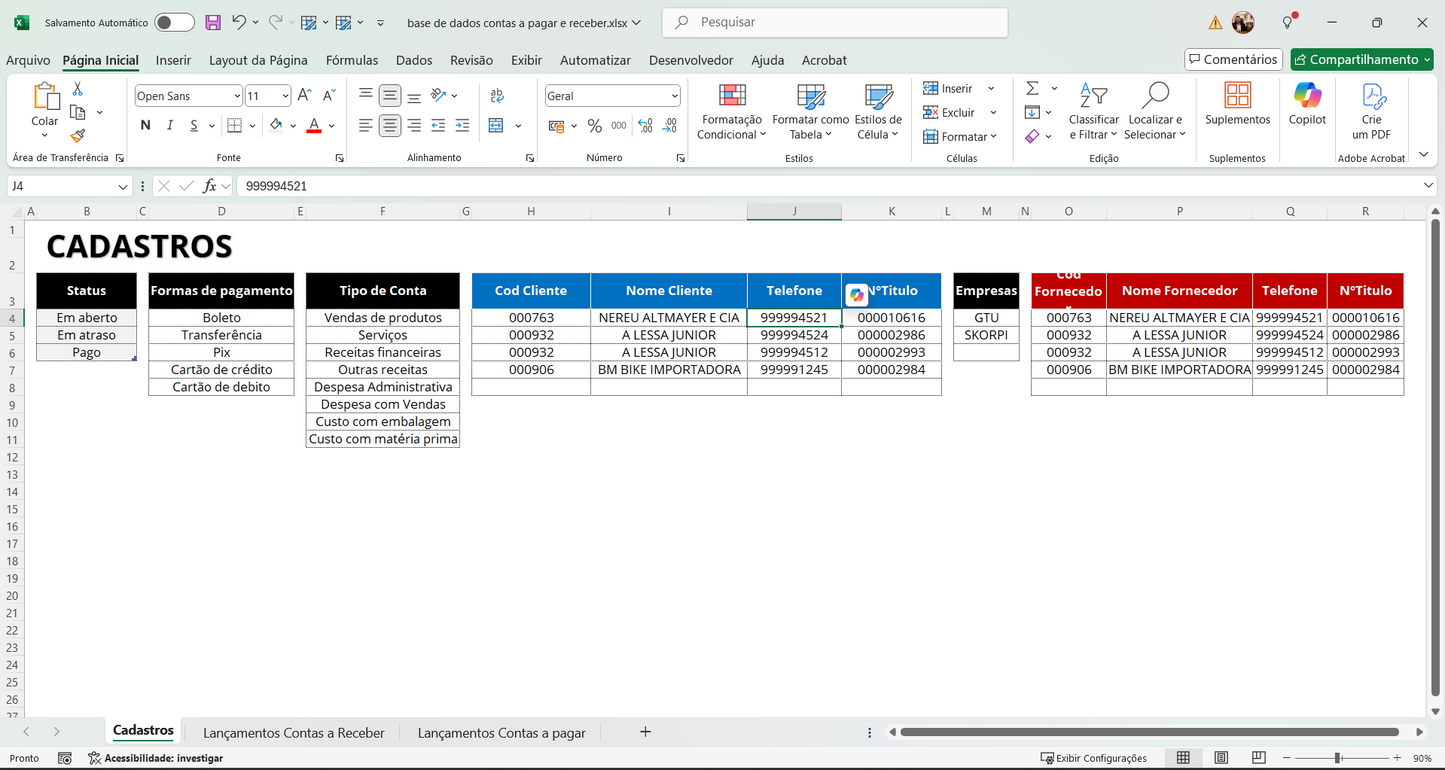The image size is (1445, 770).
Task: Apply bold formatting from the Fonte group
Action: tap(144, 125)
